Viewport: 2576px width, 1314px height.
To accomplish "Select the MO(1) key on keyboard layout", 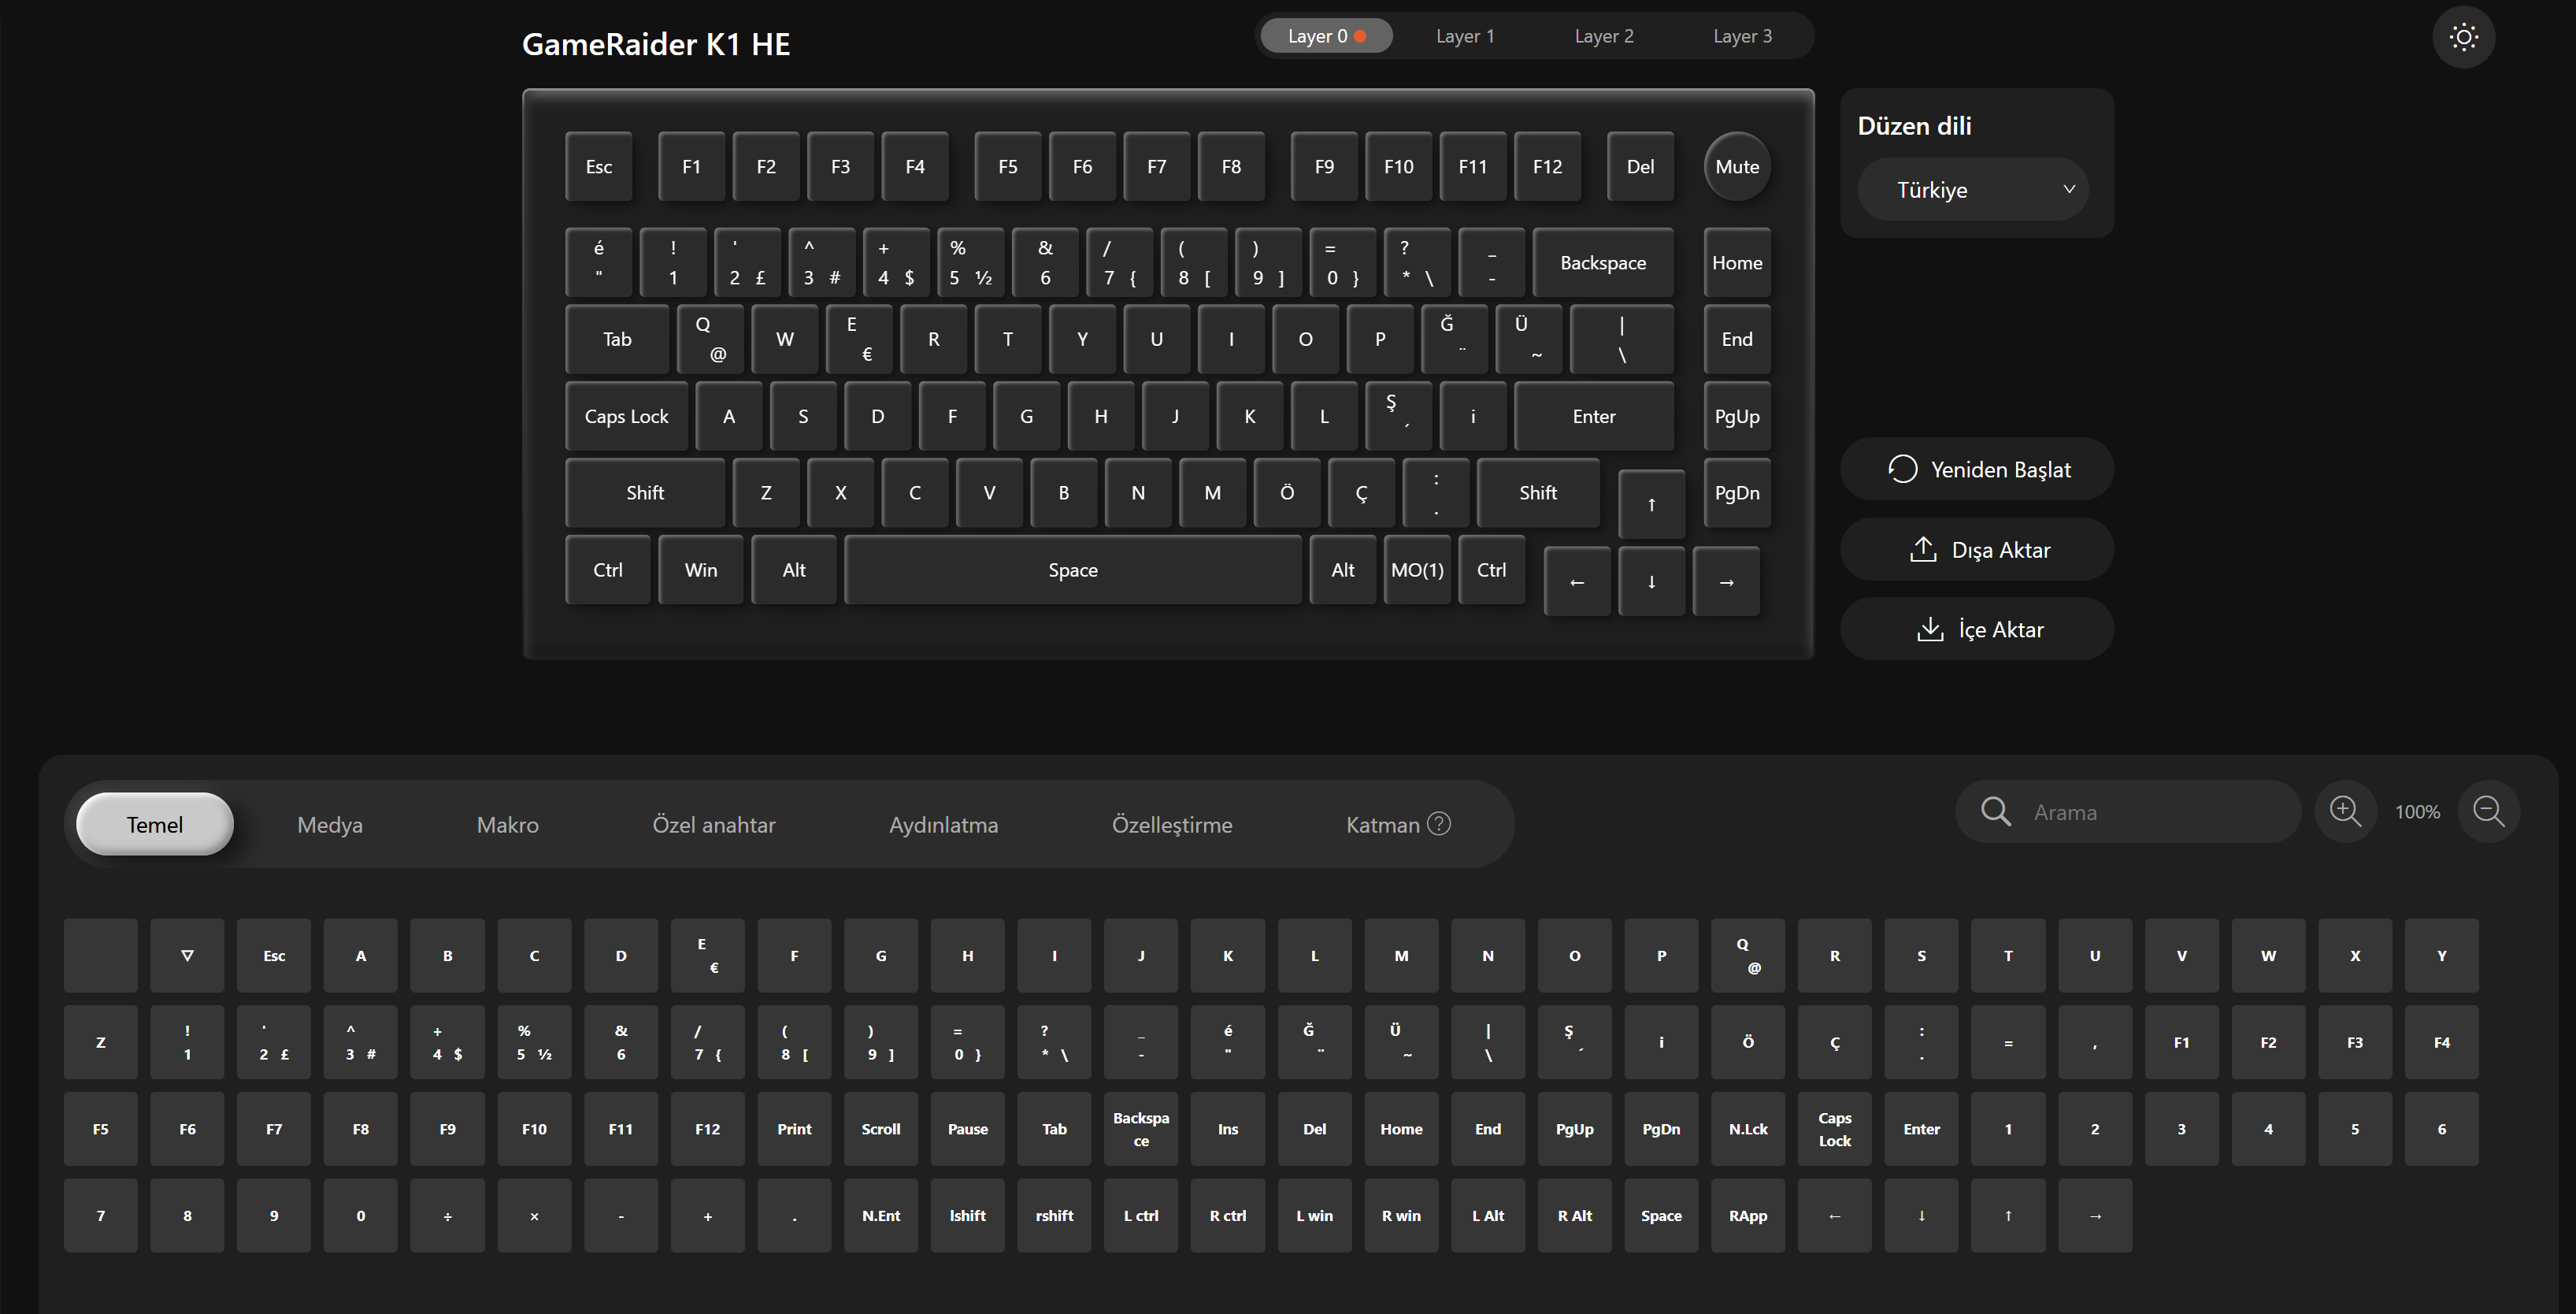I will 1417,570.
